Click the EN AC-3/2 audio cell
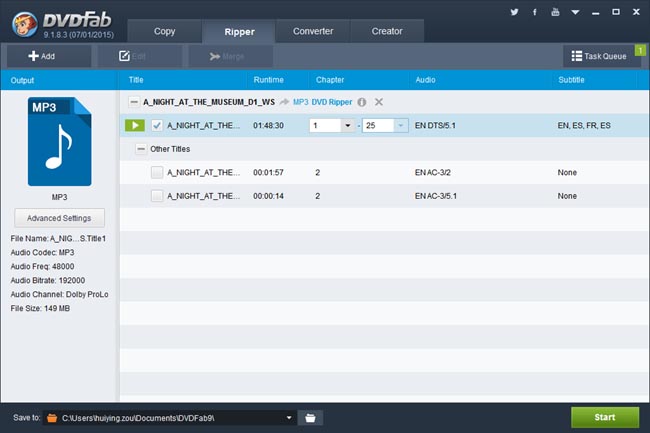The image size is (650, 433). coord(432,172)
